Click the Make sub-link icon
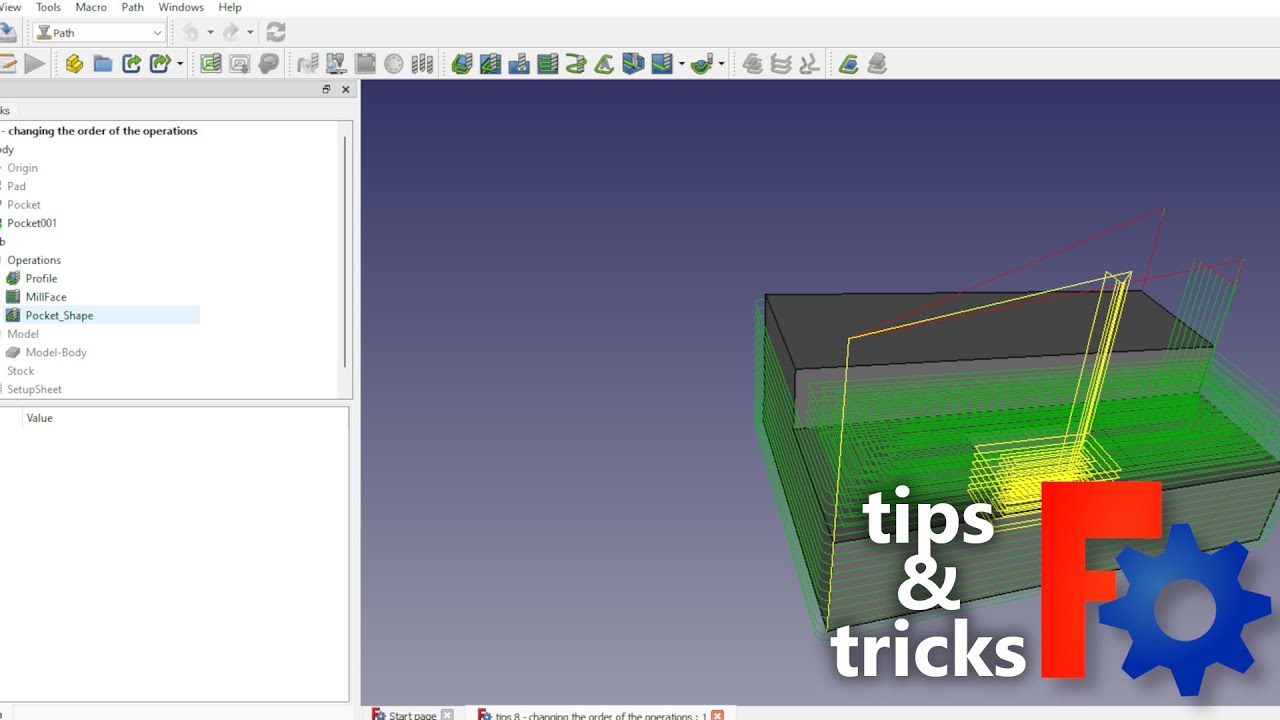This screenshot has width=1280, height=720. 160,64
